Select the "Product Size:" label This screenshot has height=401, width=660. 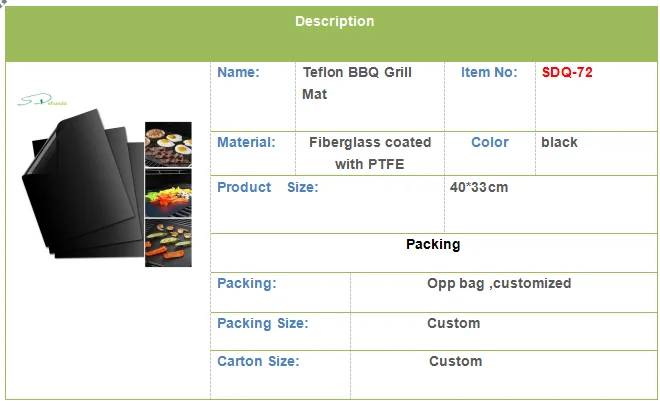[x=267, y=187]
